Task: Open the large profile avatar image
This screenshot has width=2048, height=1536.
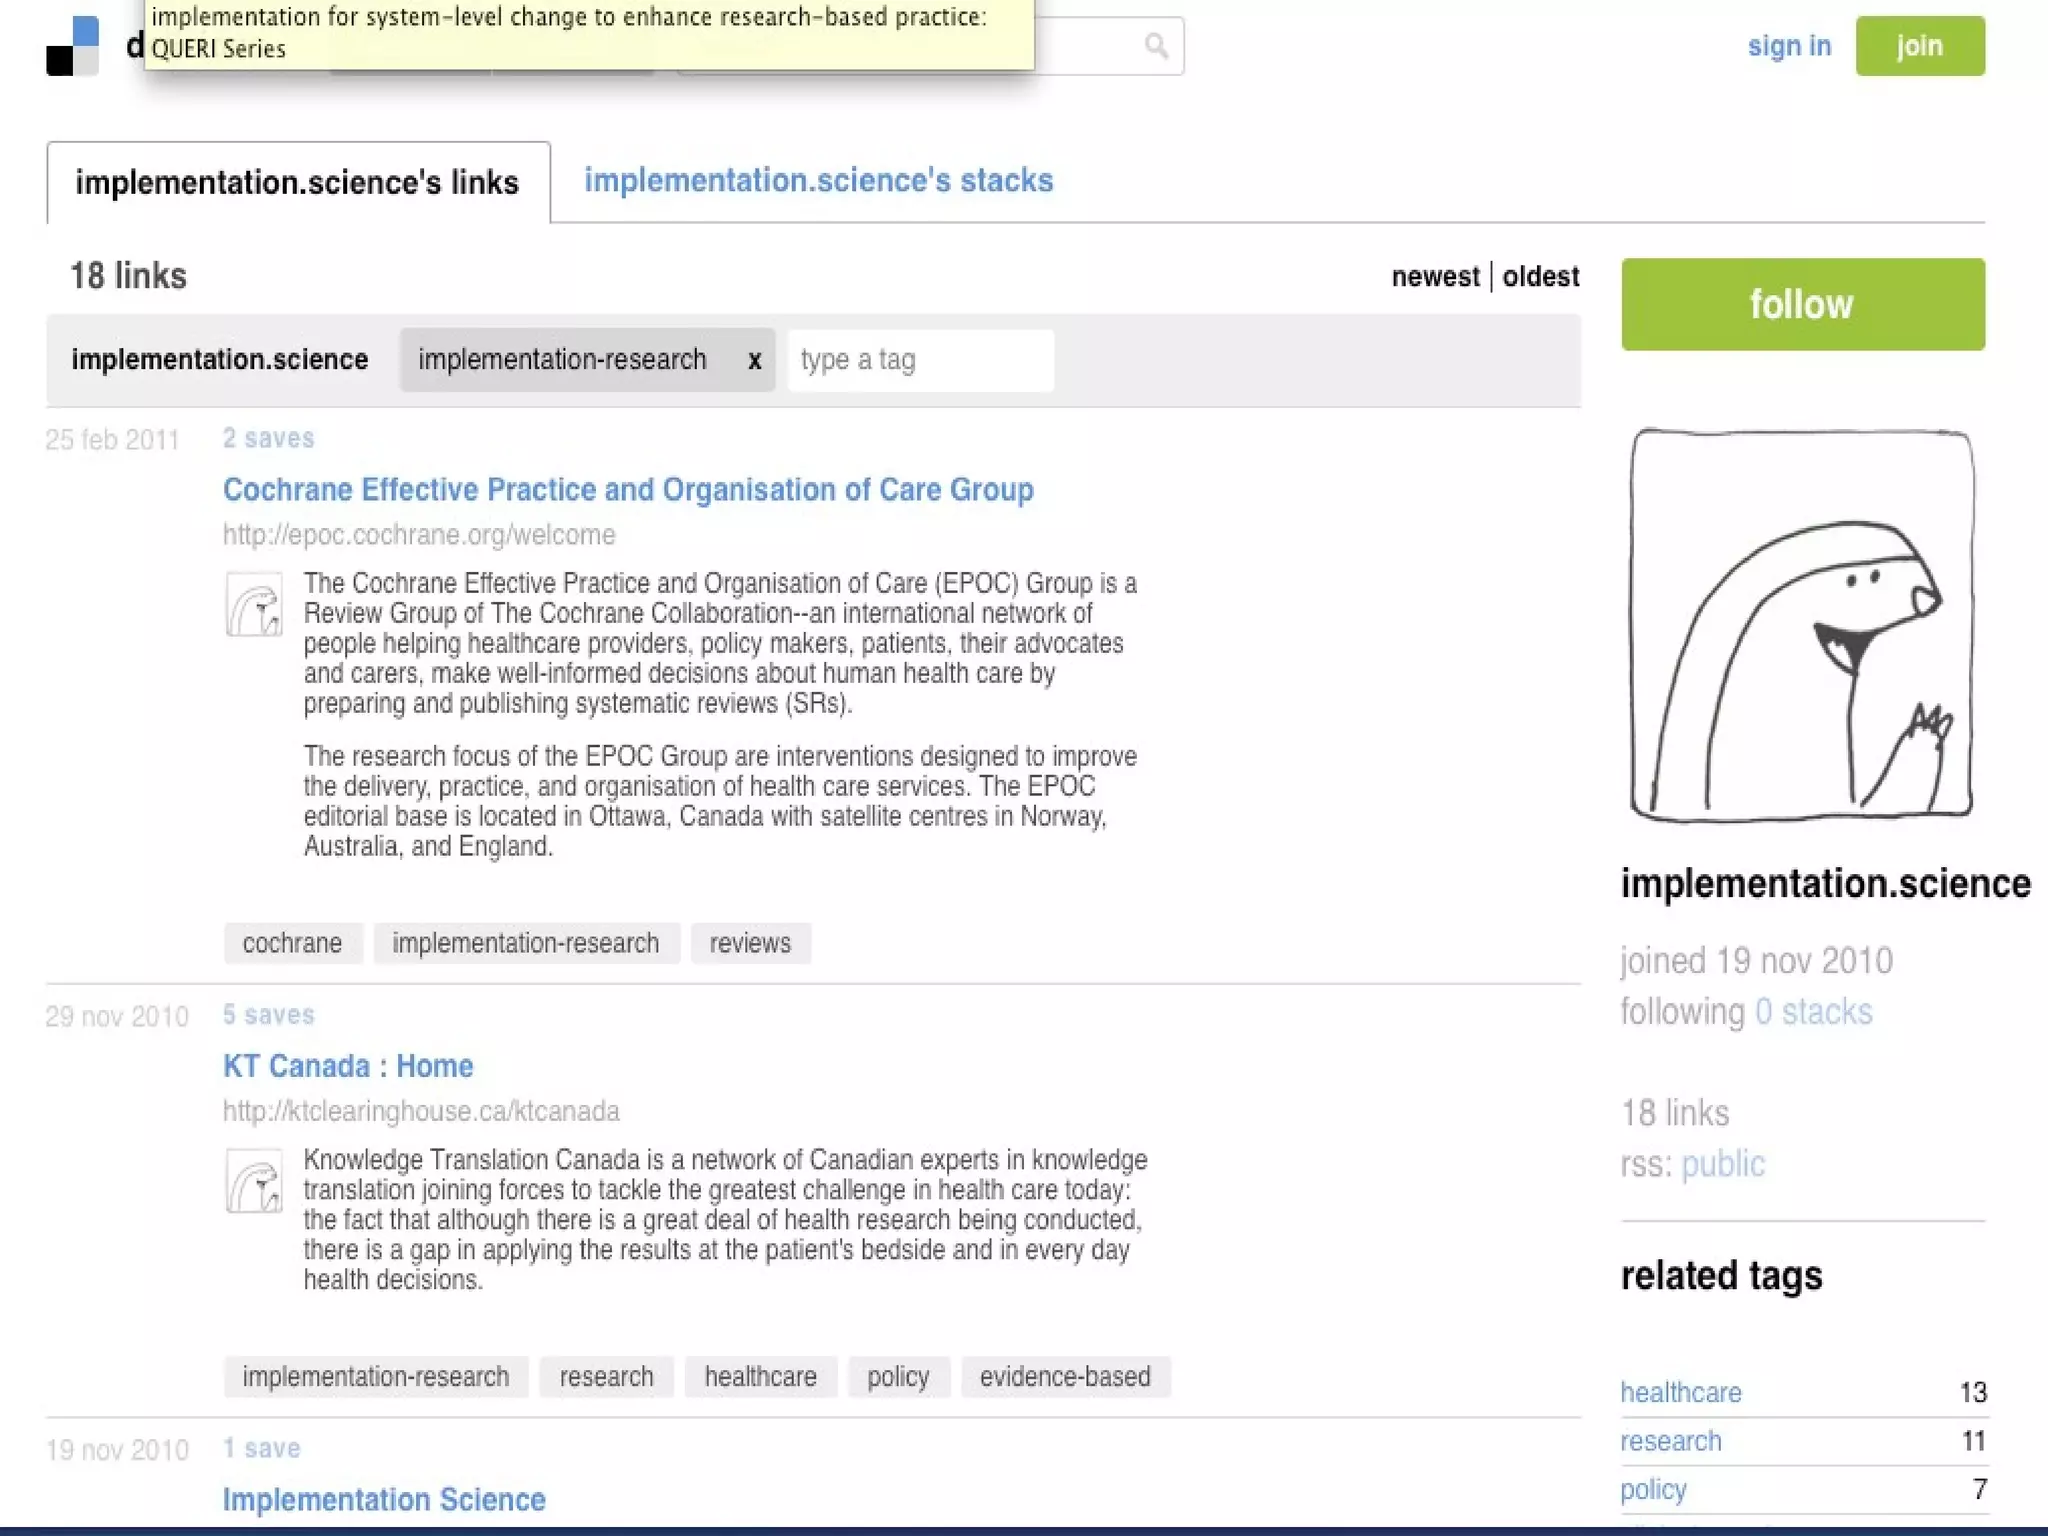Action: pos(1801,625)
